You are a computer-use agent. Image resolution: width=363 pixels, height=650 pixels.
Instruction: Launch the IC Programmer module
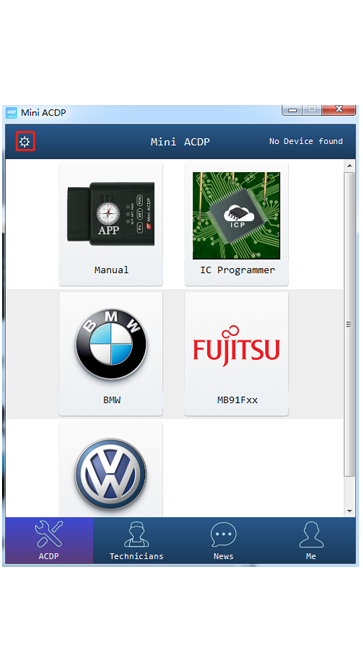point(236,223)
